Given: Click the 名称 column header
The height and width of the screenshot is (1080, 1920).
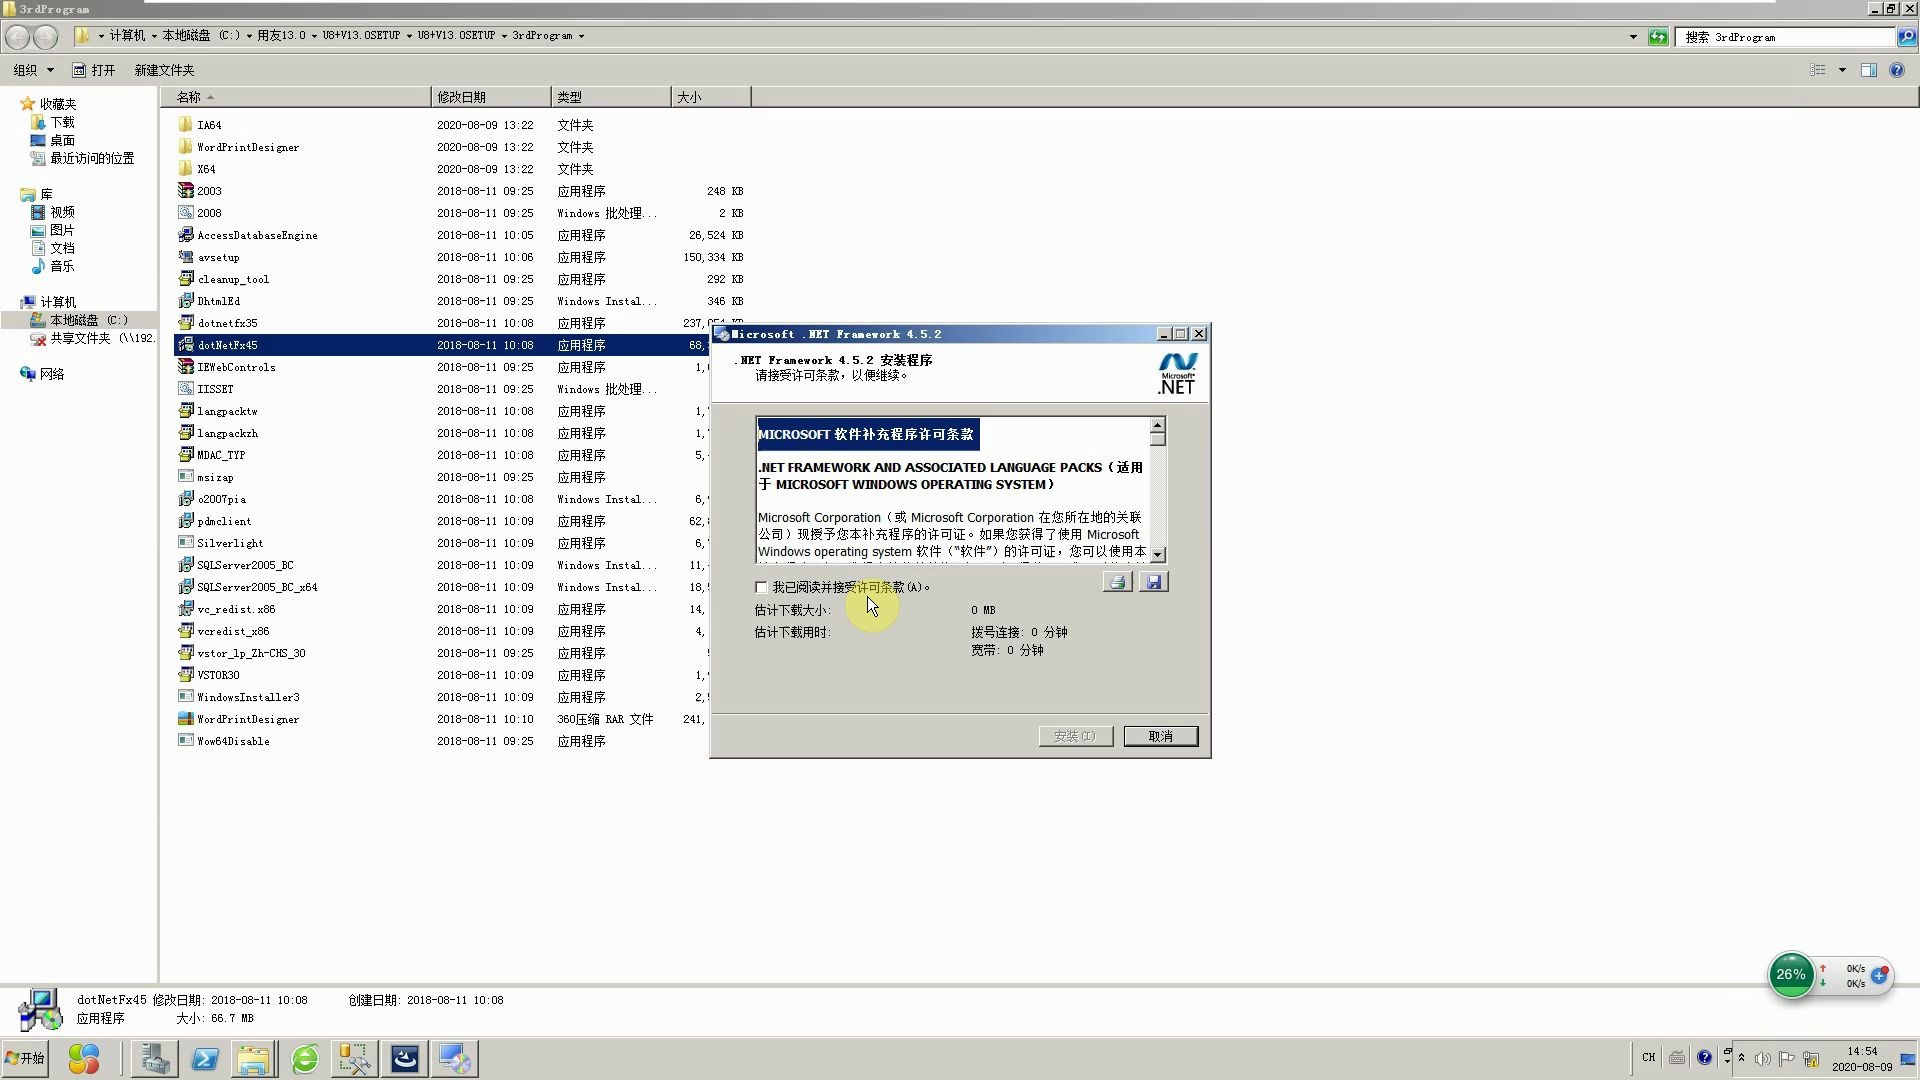Looking at the screenshot, I should click(x=190, y=97).
